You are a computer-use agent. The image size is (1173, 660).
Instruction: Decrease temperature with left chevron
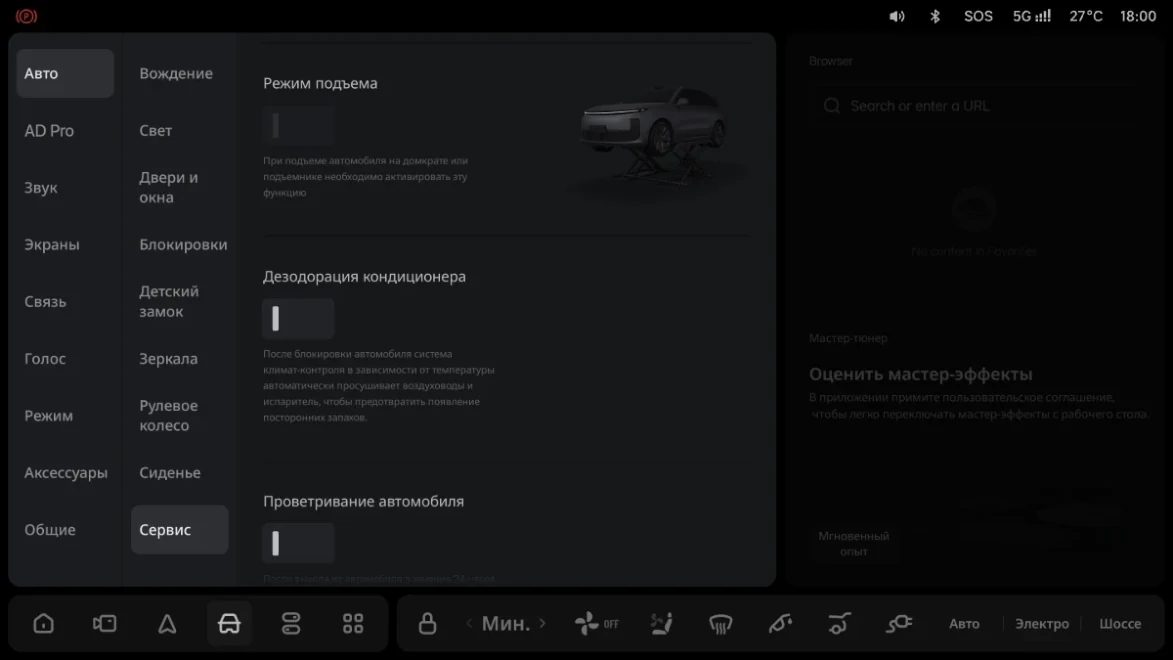coord(469,623)
